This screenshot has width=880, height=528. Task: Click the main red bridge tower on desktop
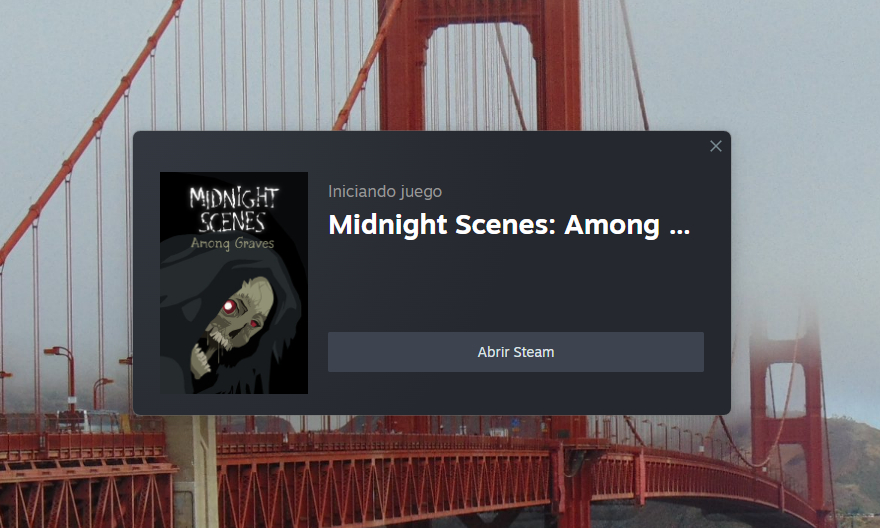click(480, 65)
